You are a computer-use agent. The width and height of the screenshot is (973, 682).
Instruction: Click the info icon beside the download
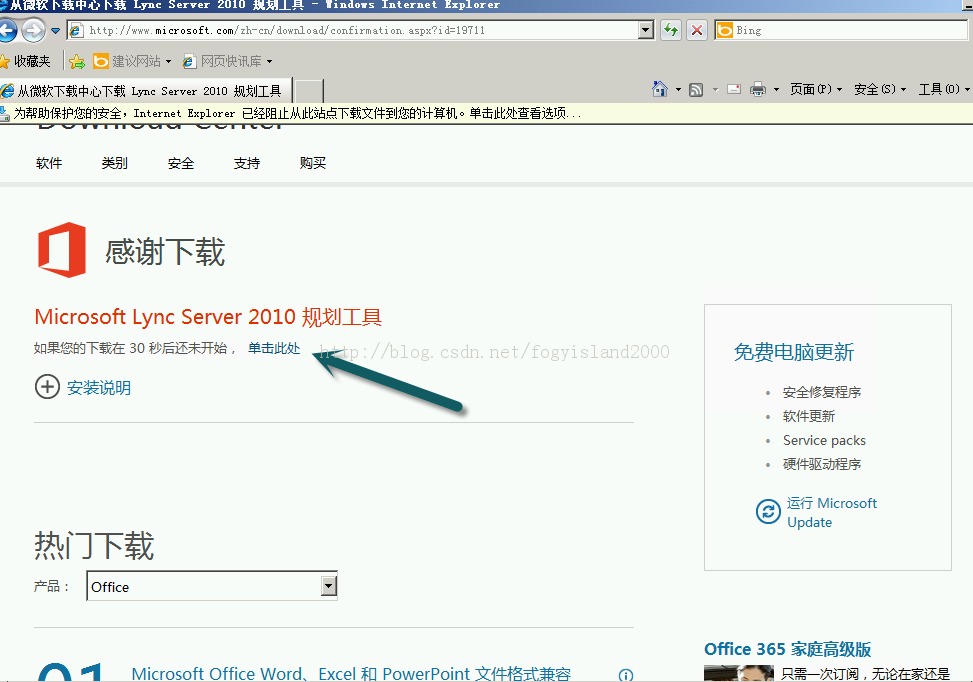(x=626, y=676)
